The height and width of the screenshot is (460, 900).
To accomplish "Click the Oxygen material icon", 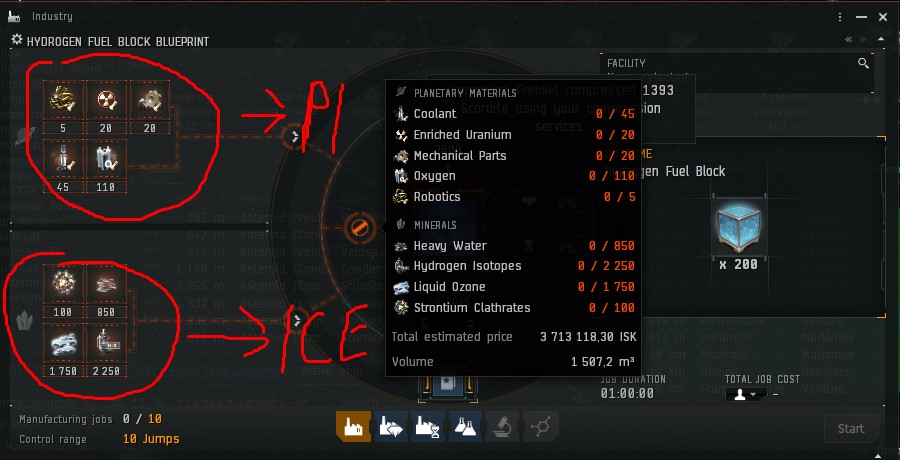I will (x=106, y=159).
